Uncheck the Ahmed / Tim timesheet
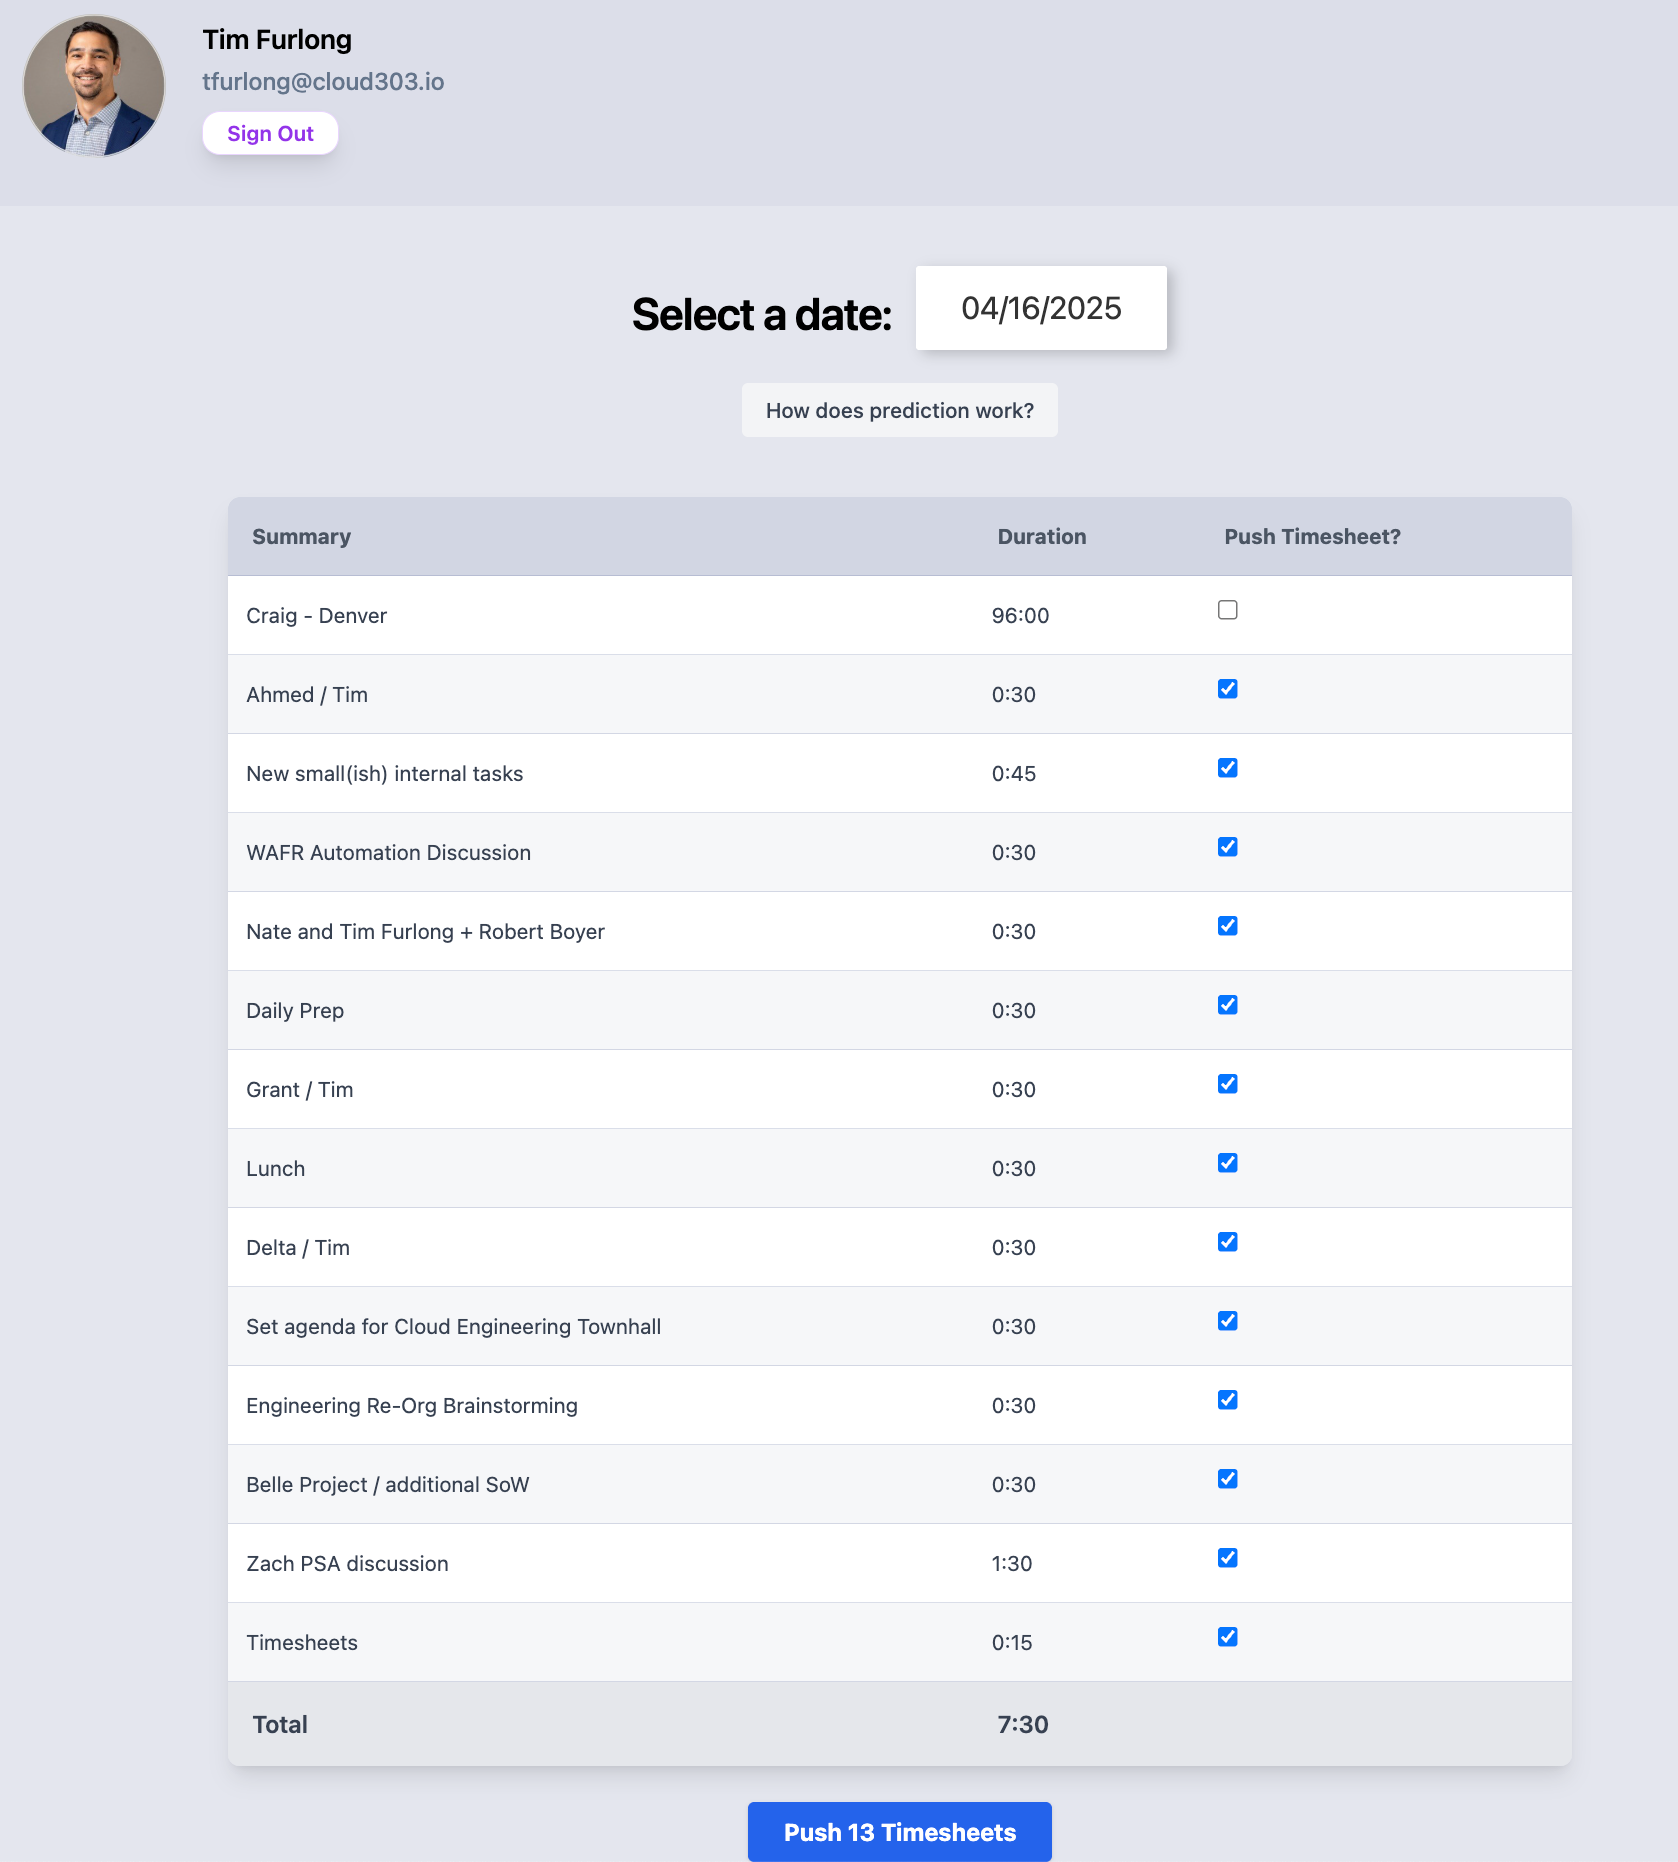The width and height of the screenshot is (1678, 1862). (1228, 689)
